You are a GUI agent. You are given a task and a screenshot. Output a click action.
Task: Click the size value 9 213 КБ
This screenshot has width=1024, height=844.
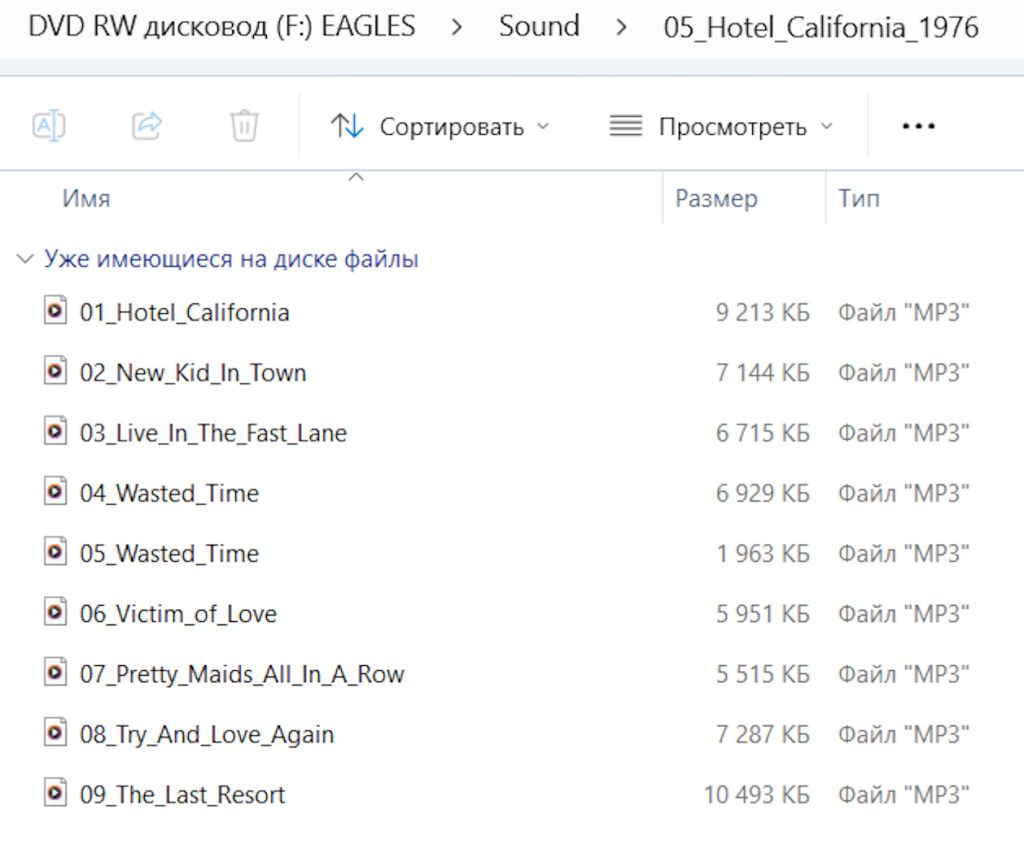[763, 312]
